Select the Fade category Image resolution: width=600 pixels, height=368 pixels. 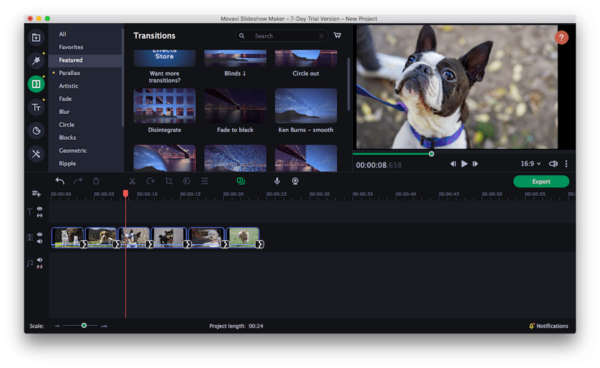pos(65,99)
